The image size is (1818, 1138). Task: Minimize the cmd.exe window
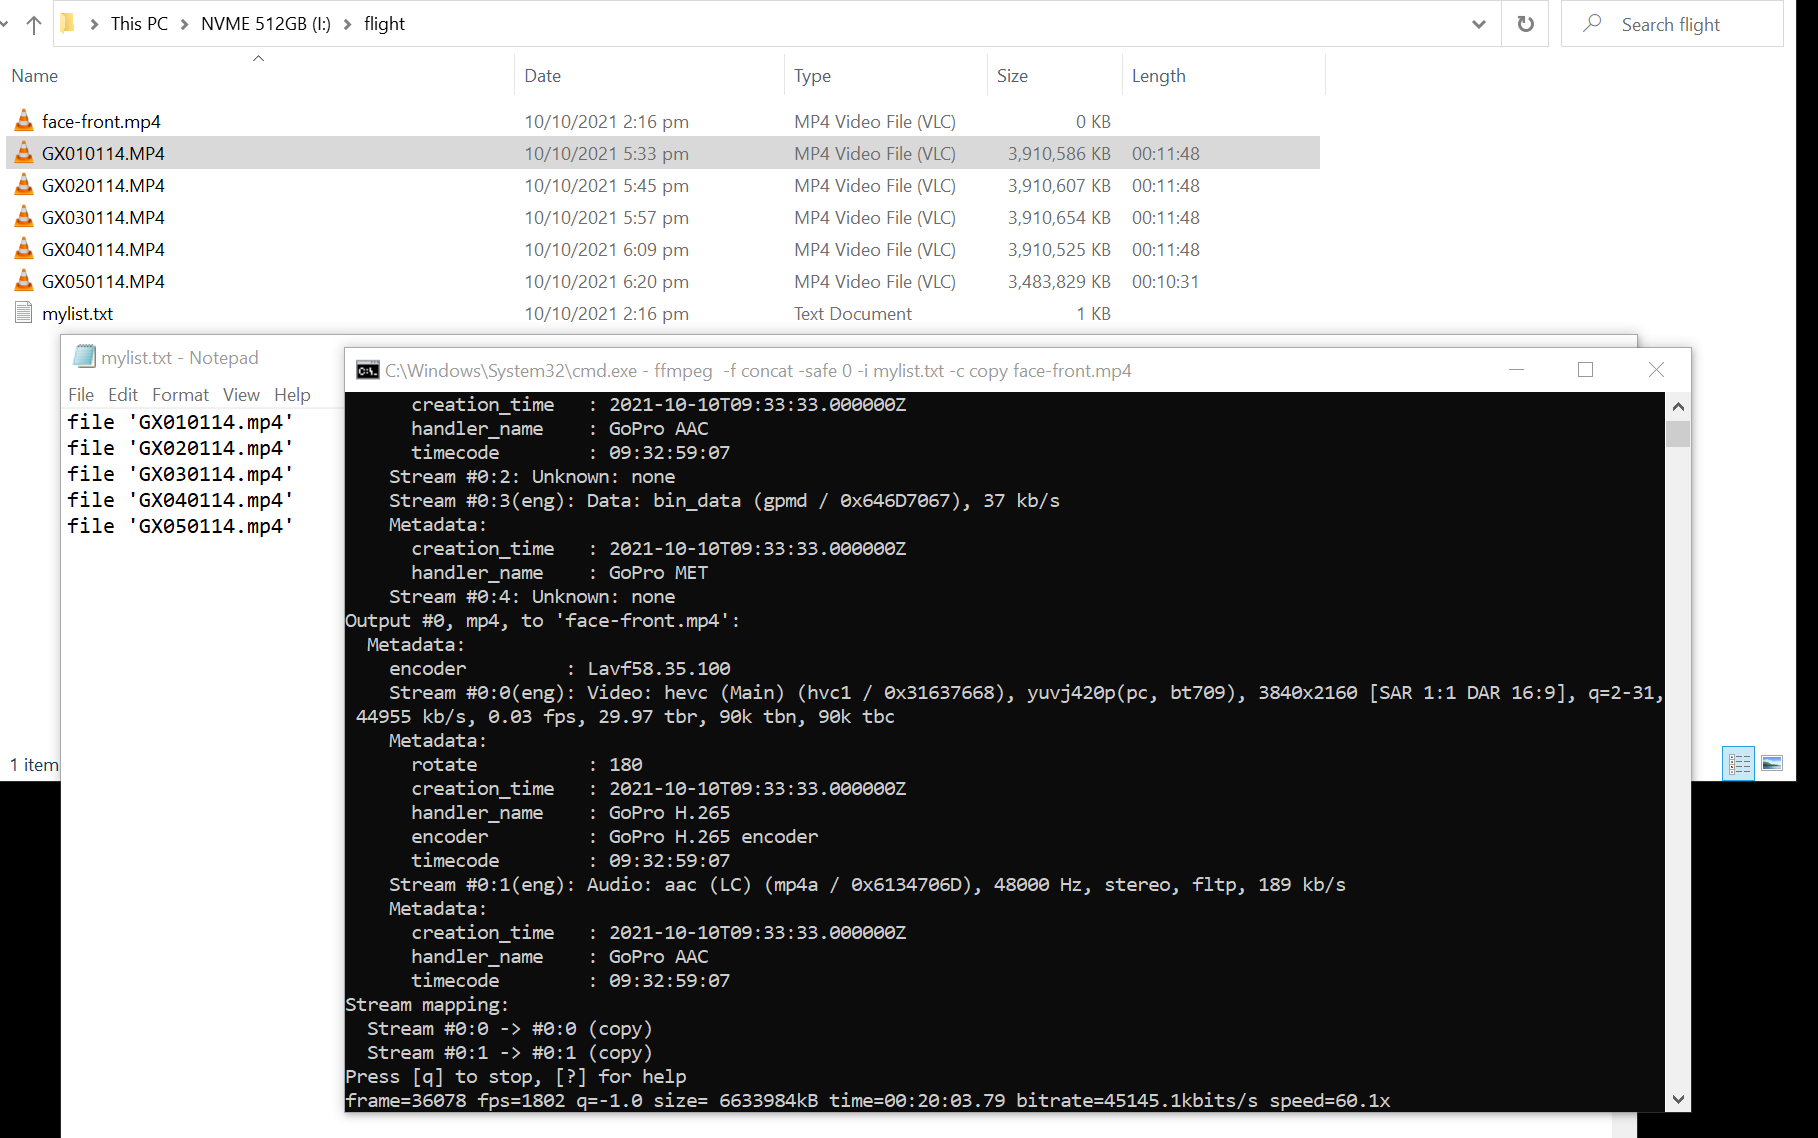tap(1516, 370)
